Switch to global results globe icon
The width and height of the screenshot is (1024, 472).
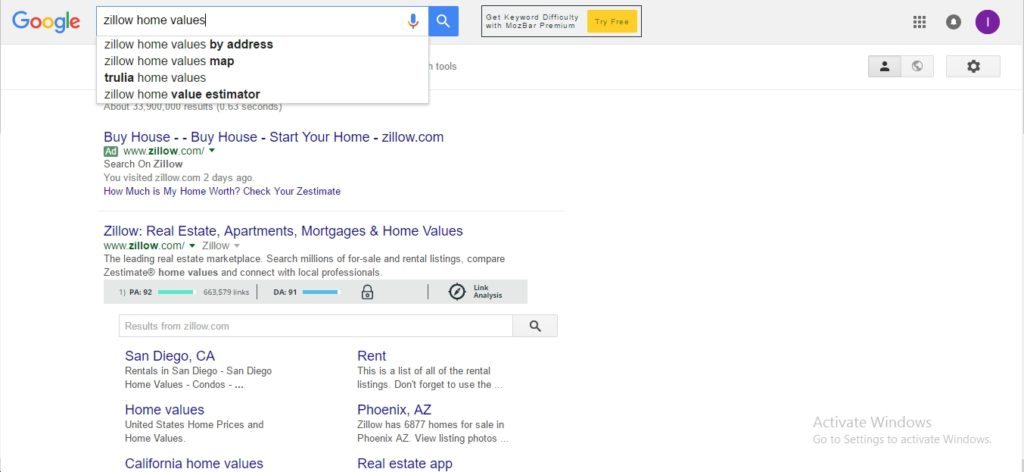(918, 66)
